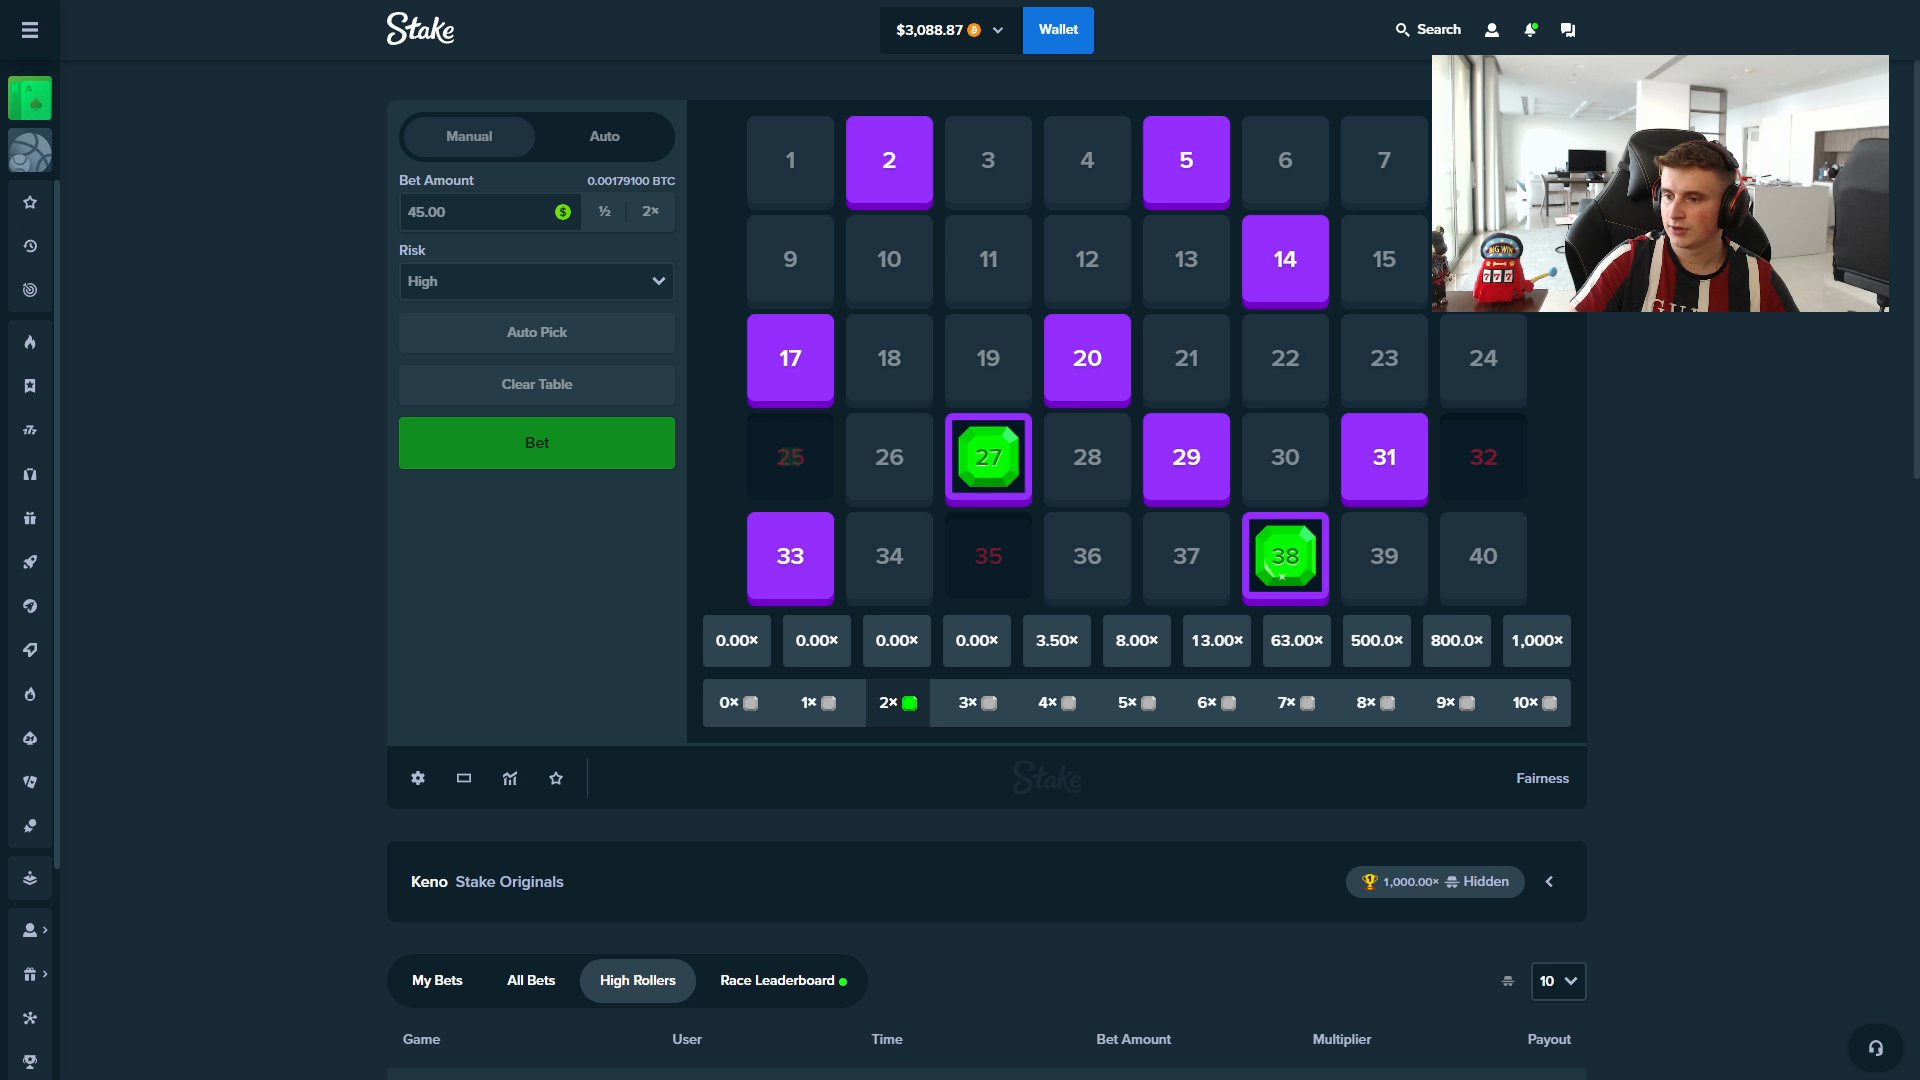
Task: Click the green Bet button
Action: pos(537,443)
